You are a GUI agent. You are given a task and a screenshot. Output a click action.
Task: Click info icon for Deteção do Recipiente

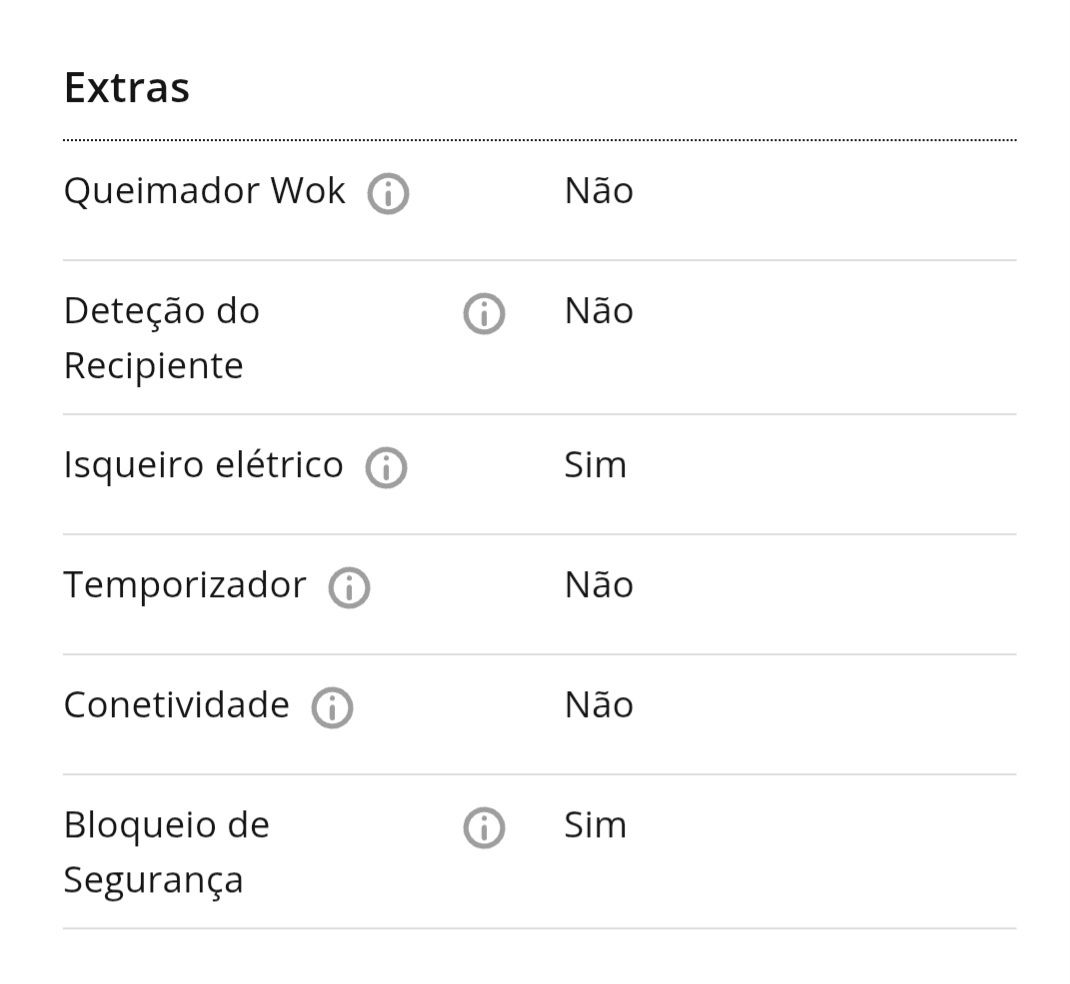click(x=484, y=314)
